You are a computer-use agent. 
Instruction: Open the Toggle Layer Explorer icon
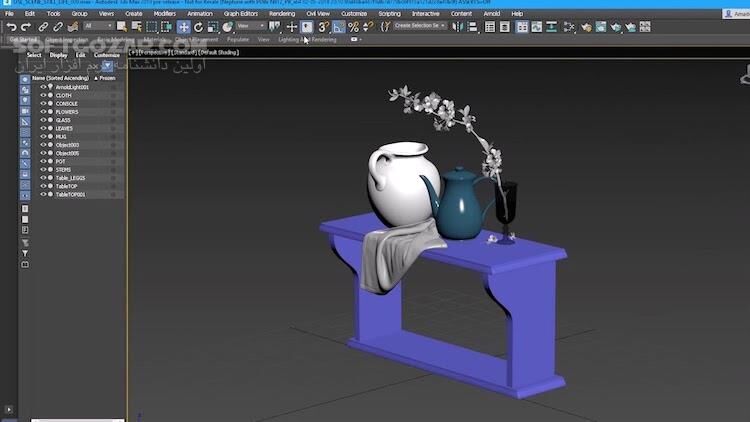tap(505, 27)
